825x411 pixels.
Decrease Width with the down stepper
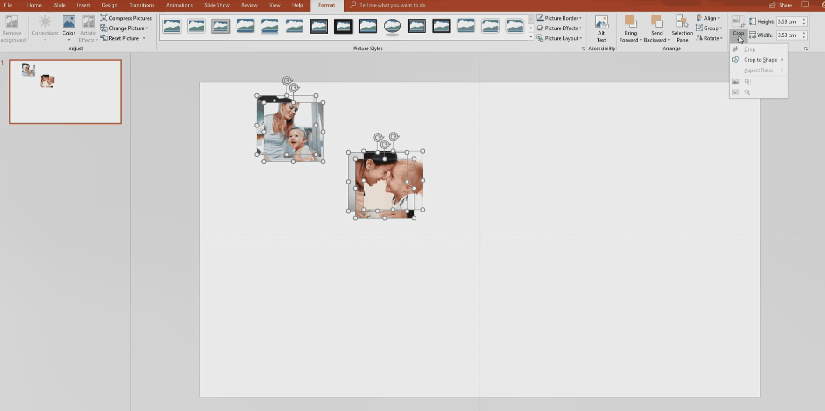pyautogui.click(x=804, y=37)
